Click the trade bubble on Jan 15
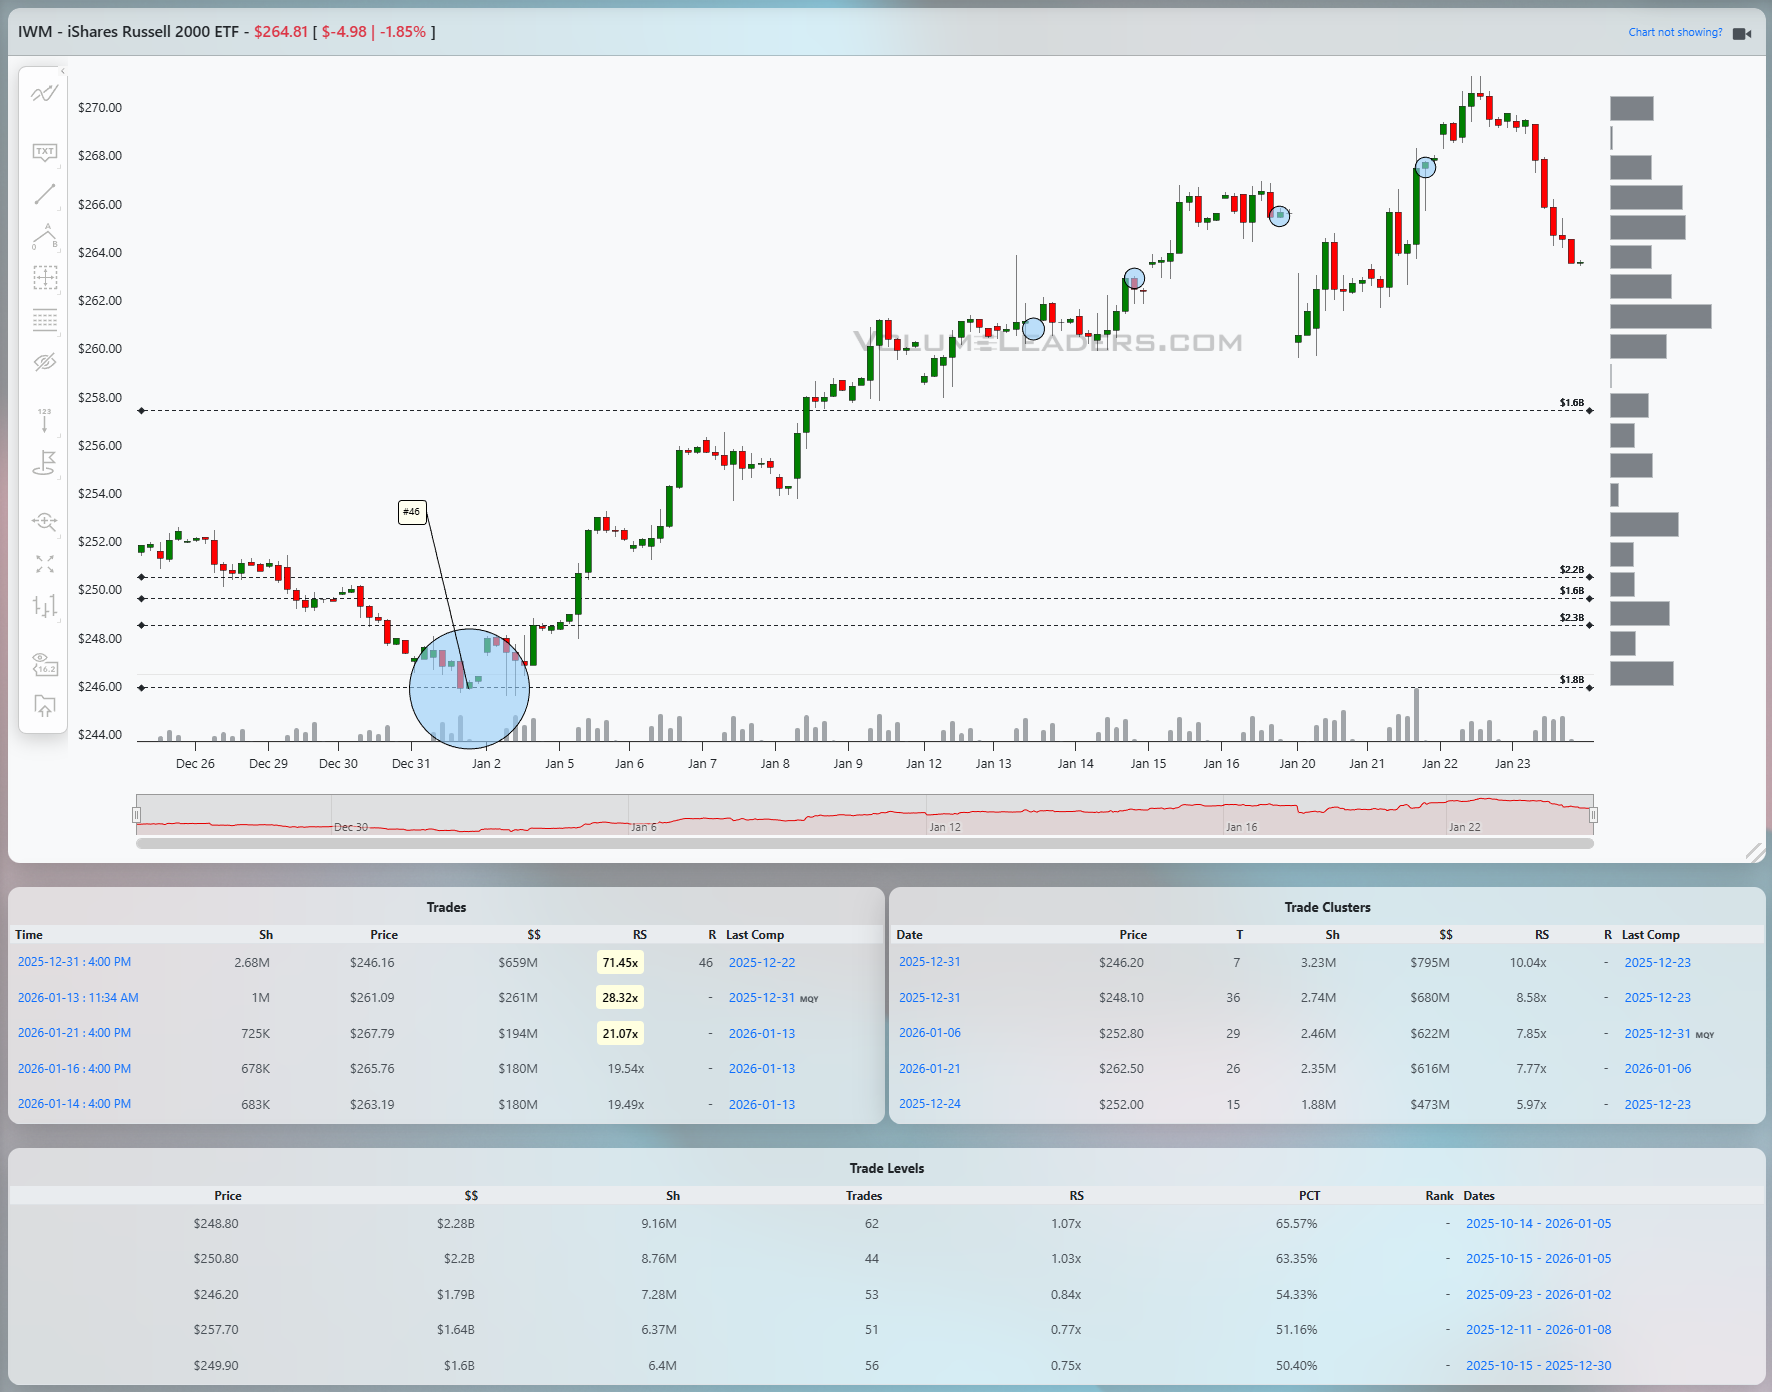 pos(1134,278)
